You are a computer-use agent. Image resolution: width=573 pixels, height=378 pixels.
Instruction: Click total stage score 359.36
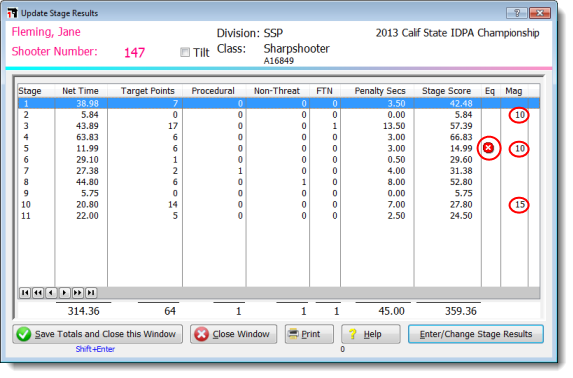(x=461, y=311)
